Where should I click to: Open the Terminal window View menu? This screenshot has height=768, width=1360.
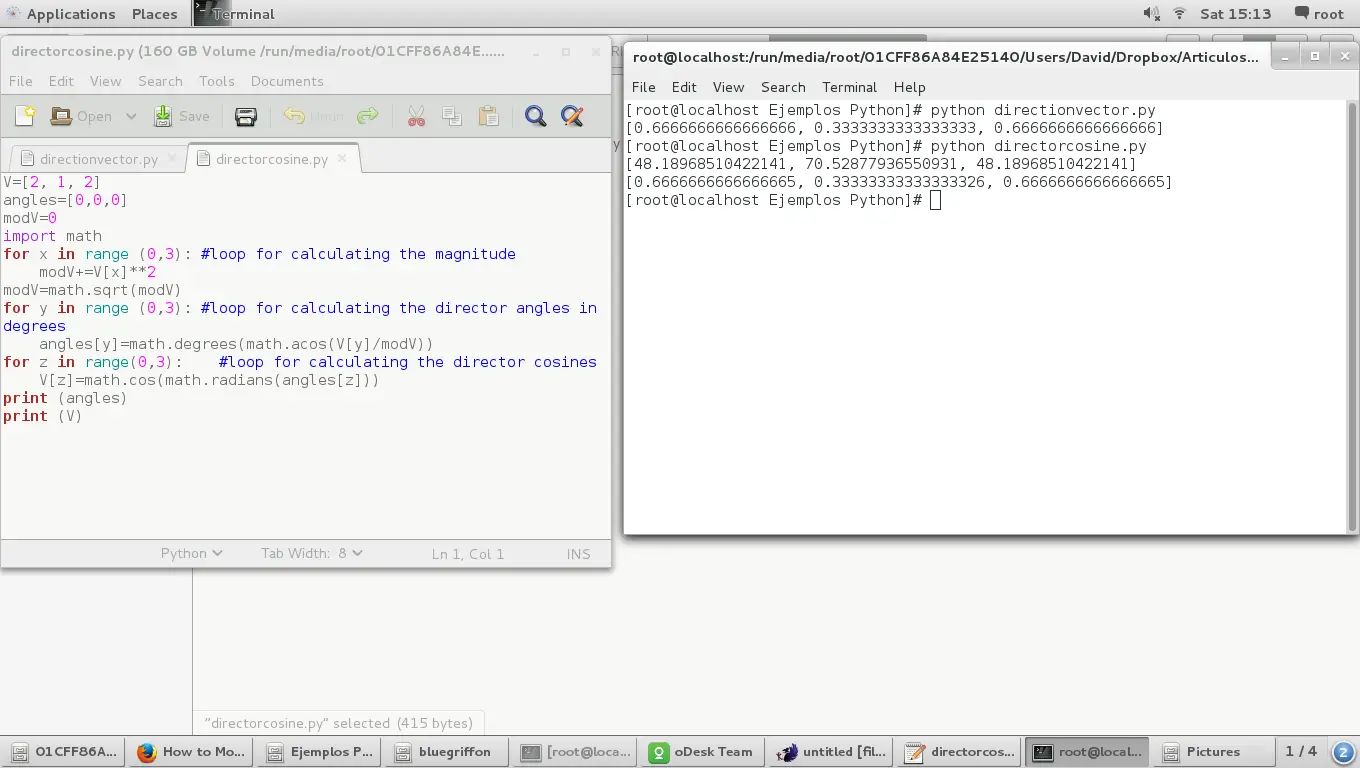pos(728,87)
